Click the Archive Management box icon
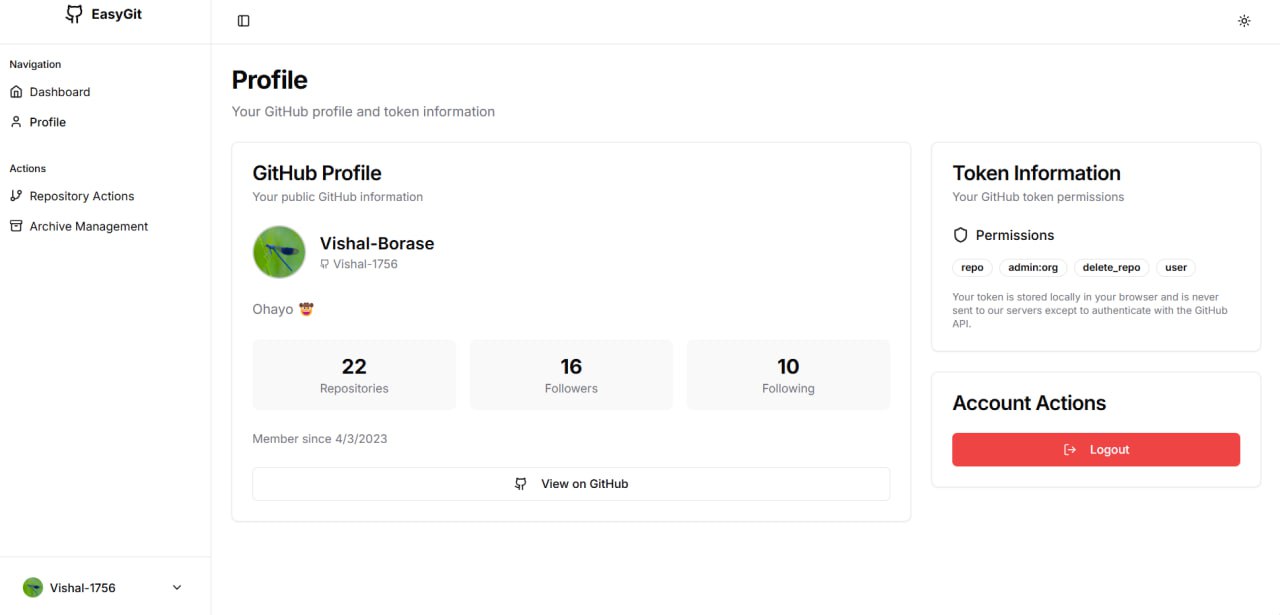This screenshot has height=615, width=1280. click(16, 226)
